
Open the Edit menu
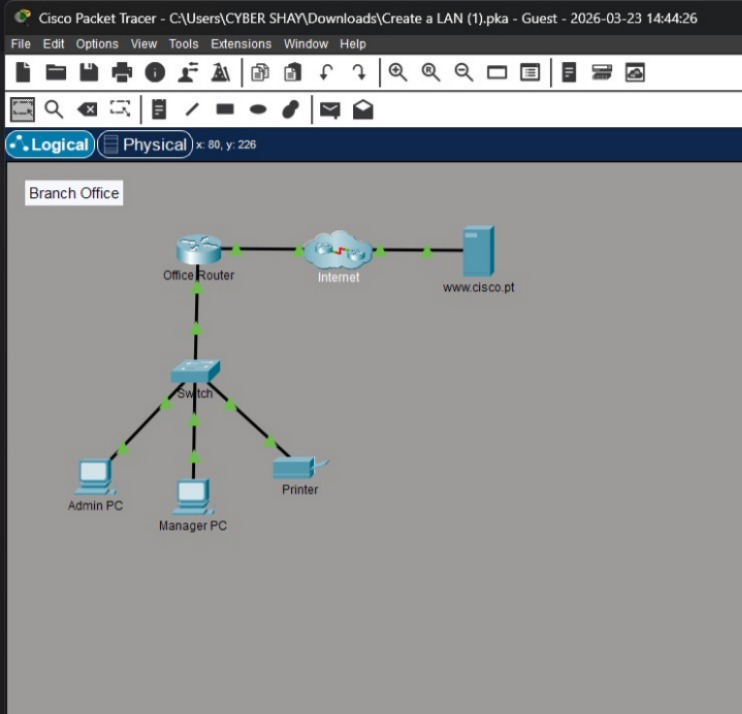tap(53, 44)
